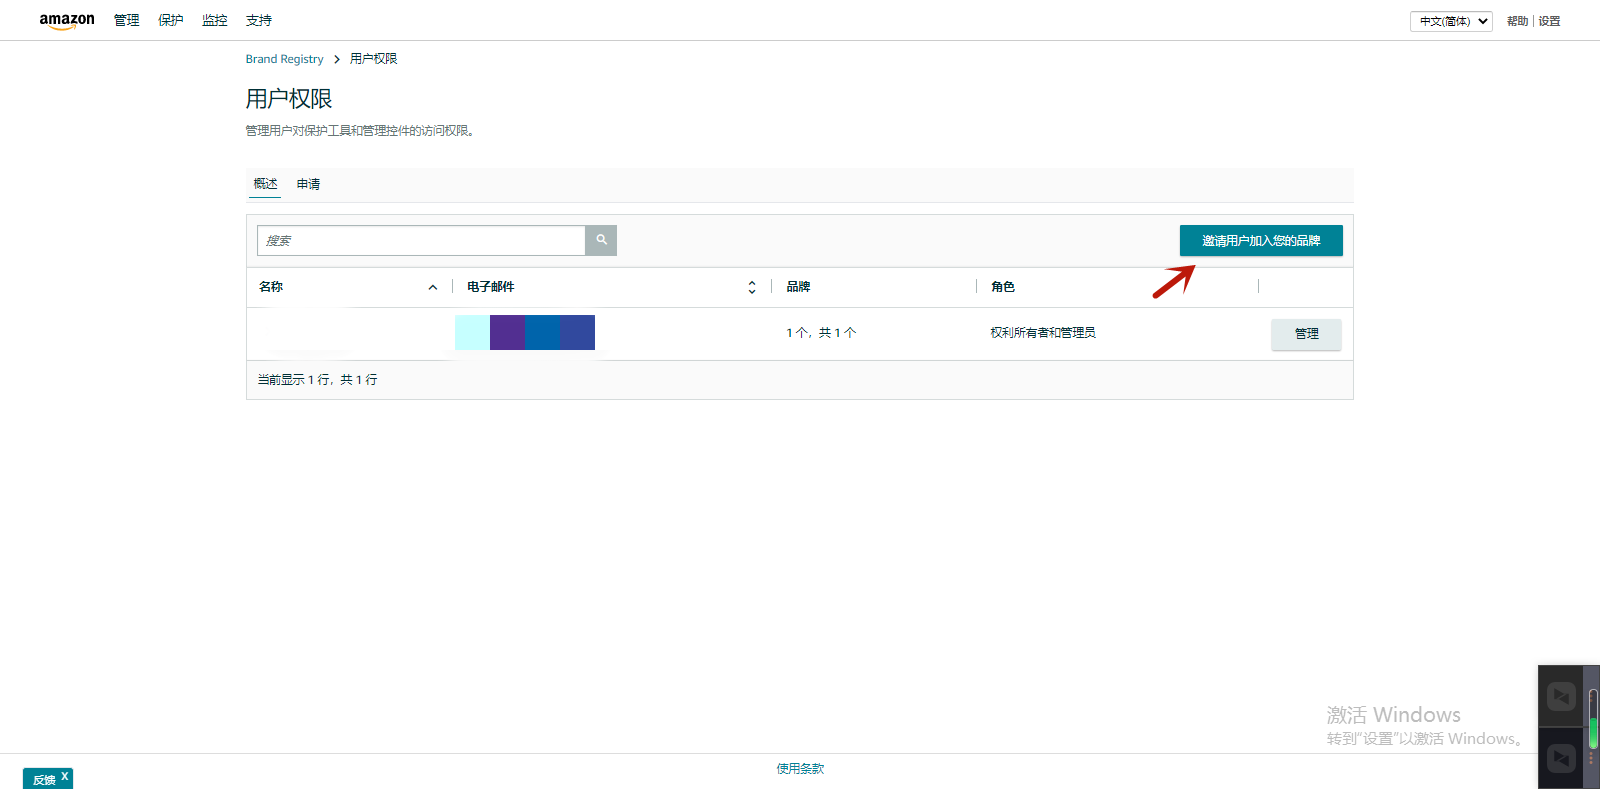Go to the Brand Registry breadcrumb link

(285, 59)
